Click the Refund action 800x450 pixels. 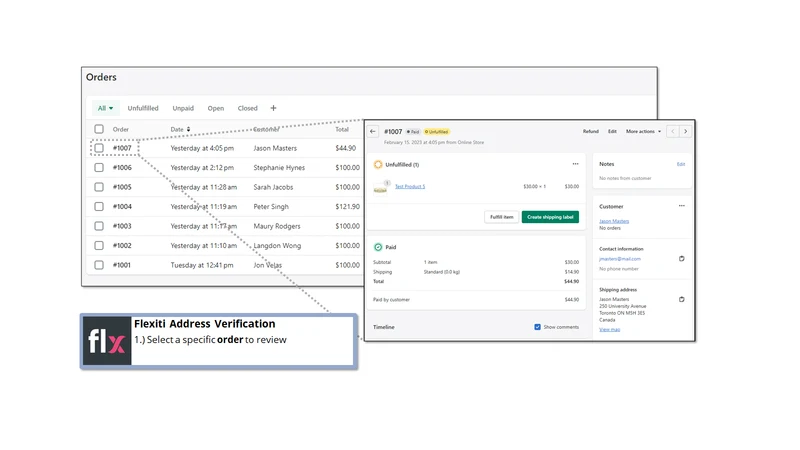tap(591, 131)
